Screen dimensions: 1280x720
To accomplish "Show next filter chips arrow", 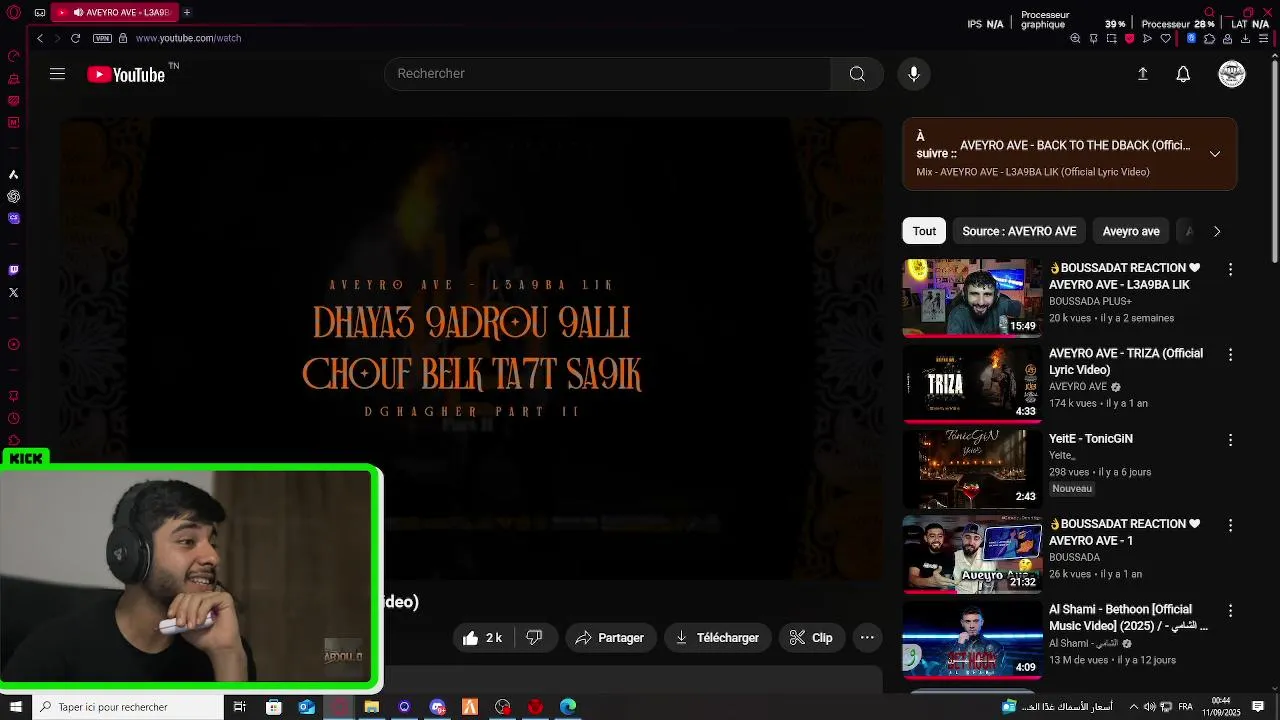I will point(1217,231).
